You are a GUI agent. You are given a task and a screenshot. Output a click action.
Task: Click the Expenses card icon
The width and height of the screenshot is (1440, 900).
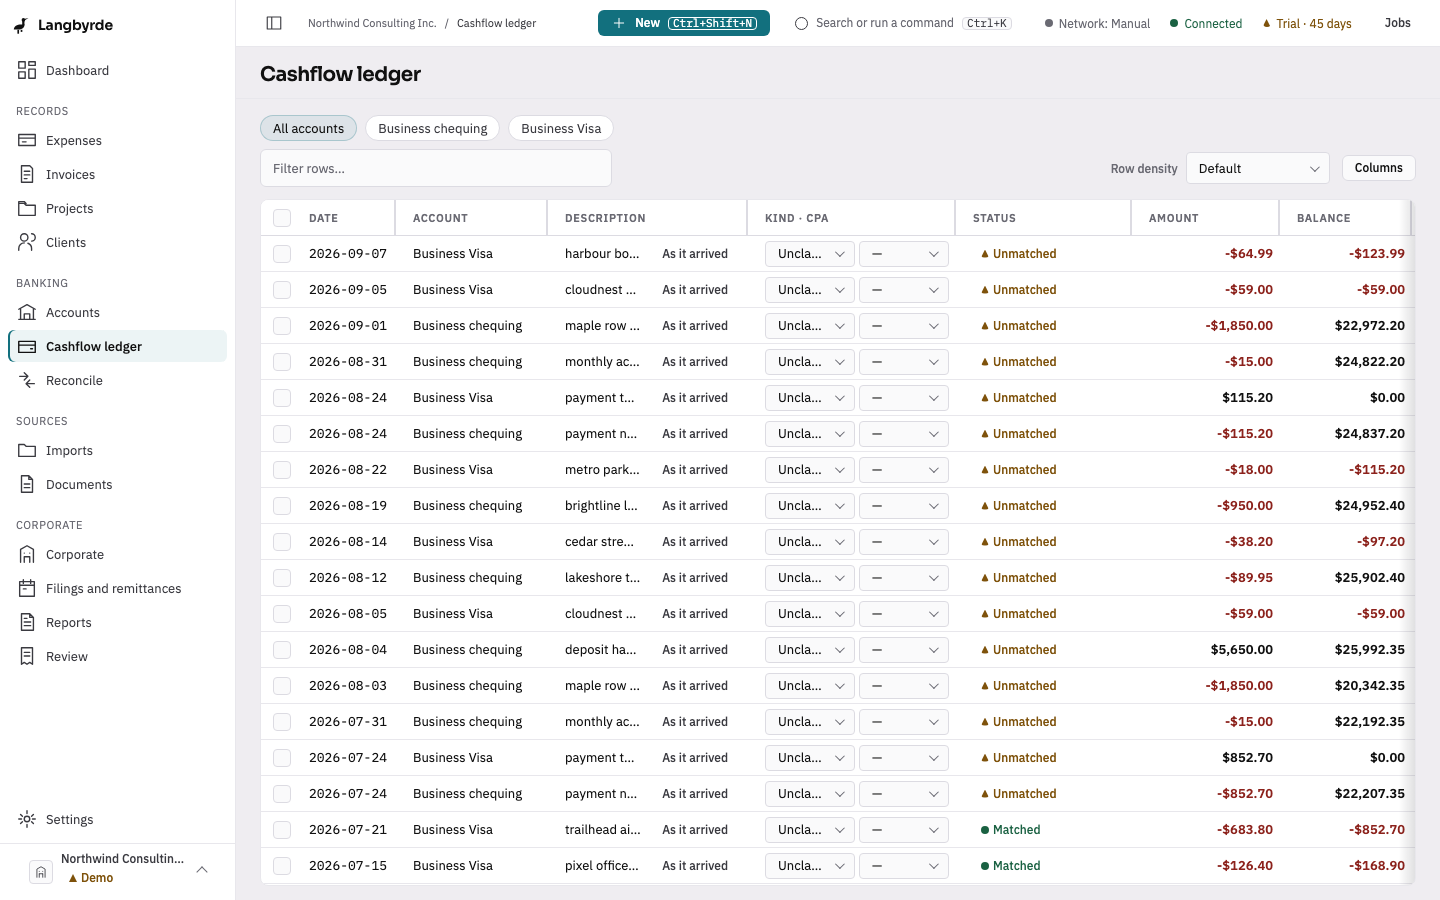point(27,140)
